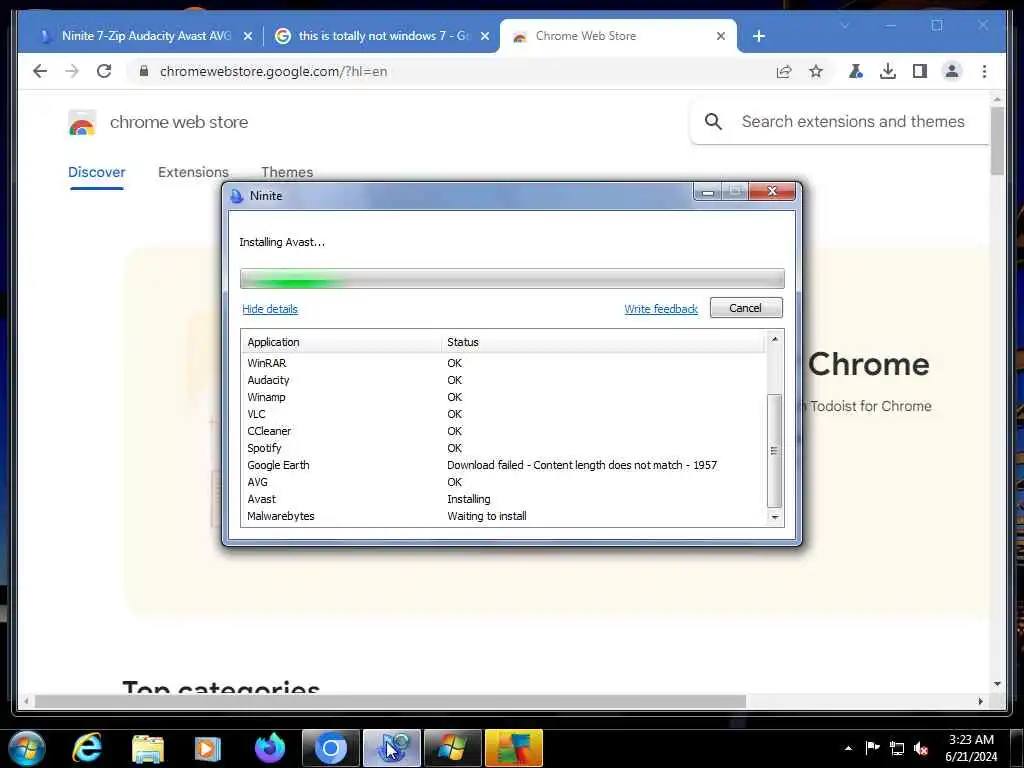Click Write feedback link in Ninite
The width and height of the screenshot is (1024, 768).
coord(661,309)
